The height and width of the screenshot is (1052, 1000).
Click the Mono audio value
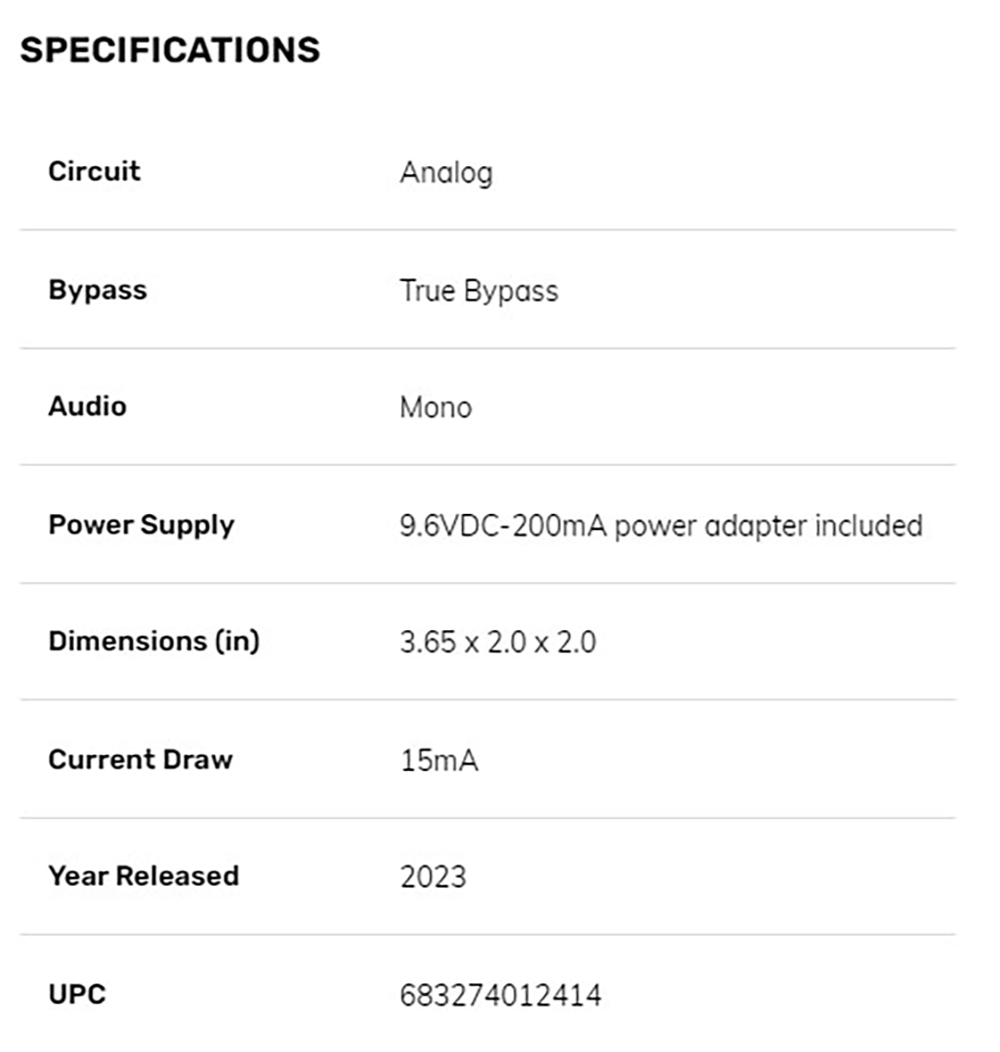pyautogui.click(x=436, y=408)
